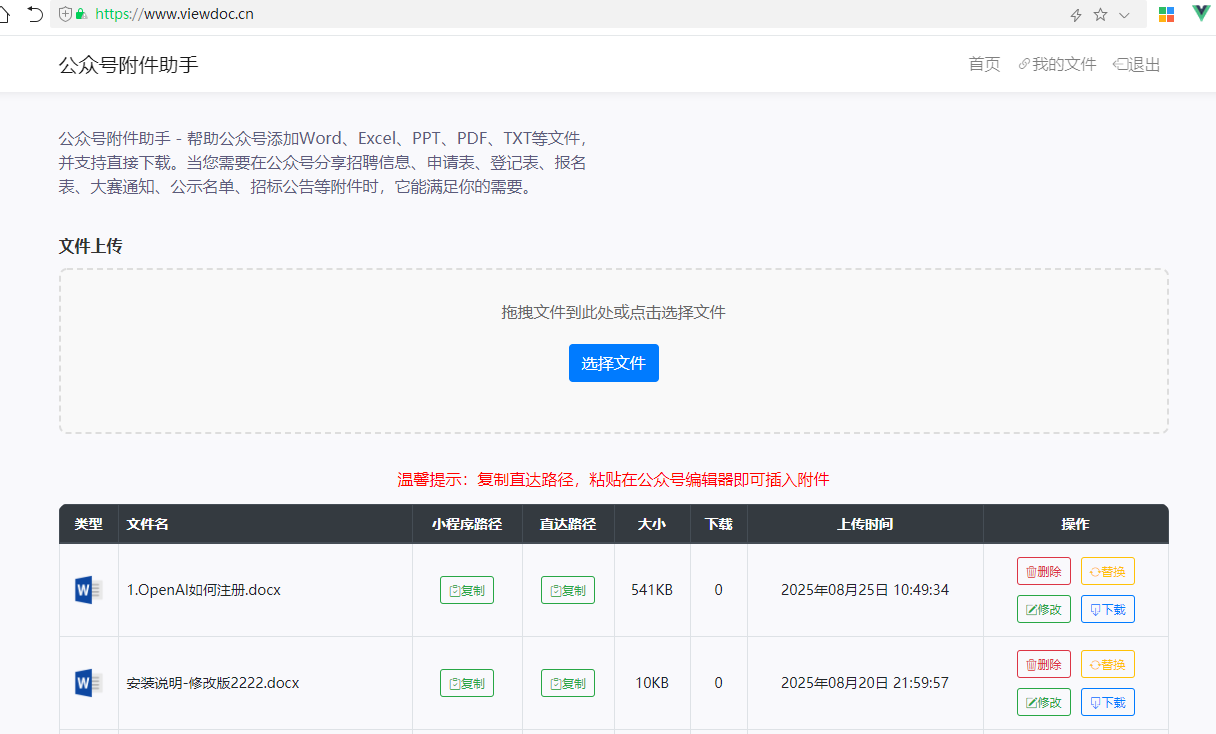Click the 下载 column header
The height and width of the screenshot is (734, 1216).
(x=719, y=524)
